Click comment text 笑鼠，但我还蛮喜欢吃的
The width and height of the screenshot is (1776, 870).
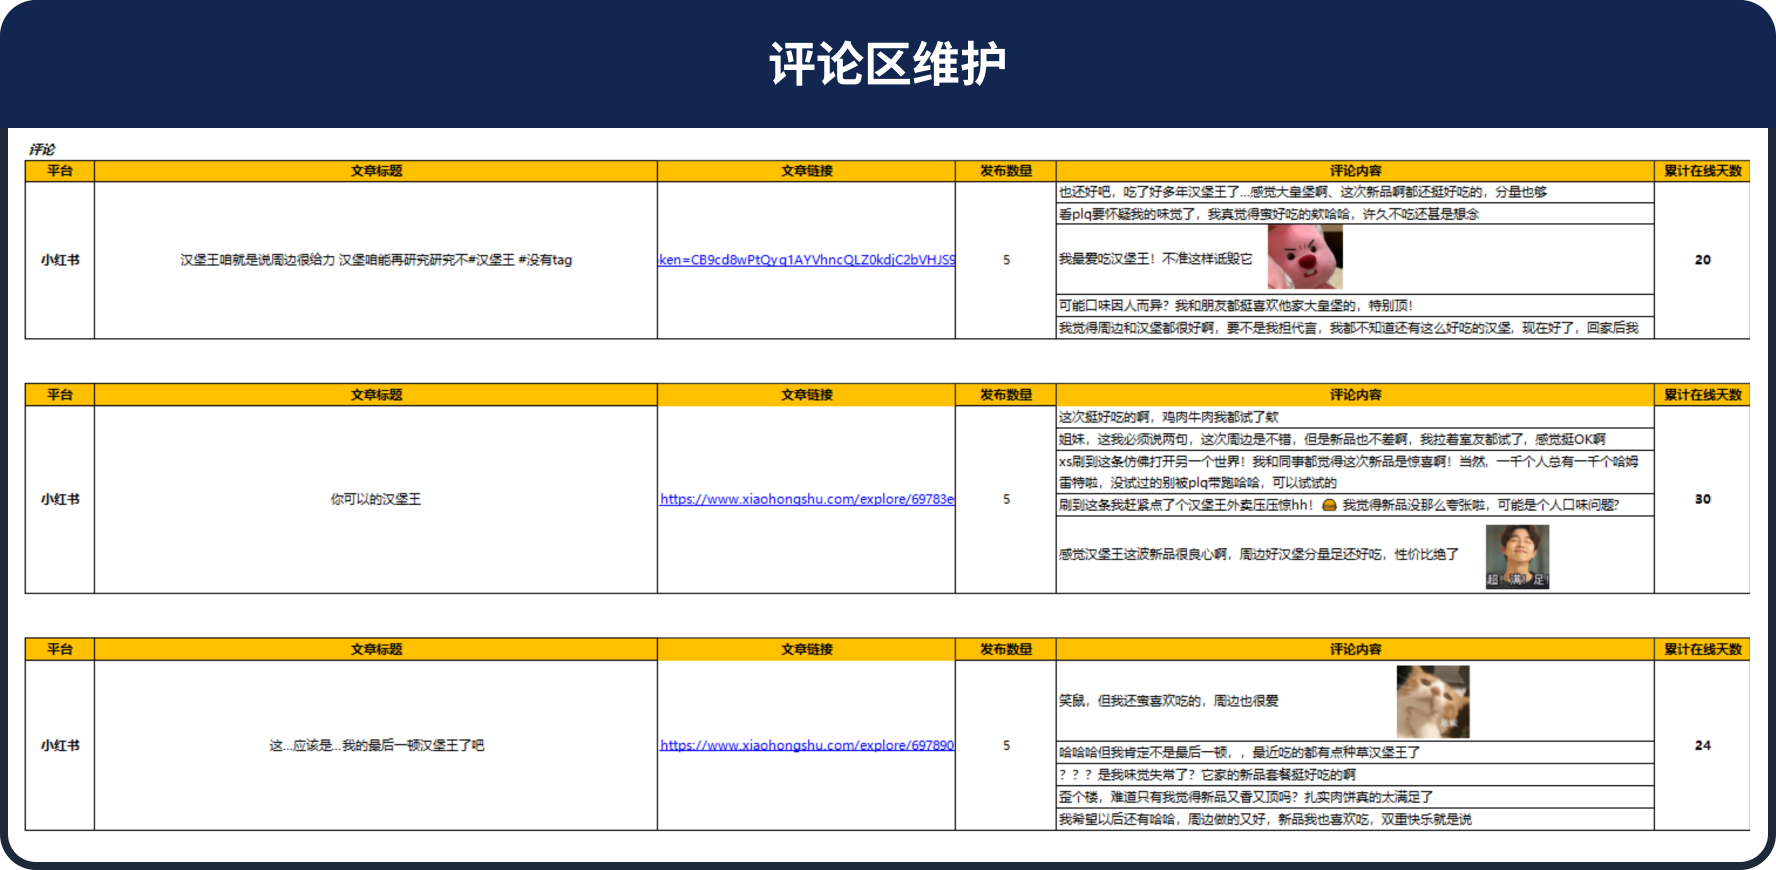pyautogui.click(x=1168, y=701)
